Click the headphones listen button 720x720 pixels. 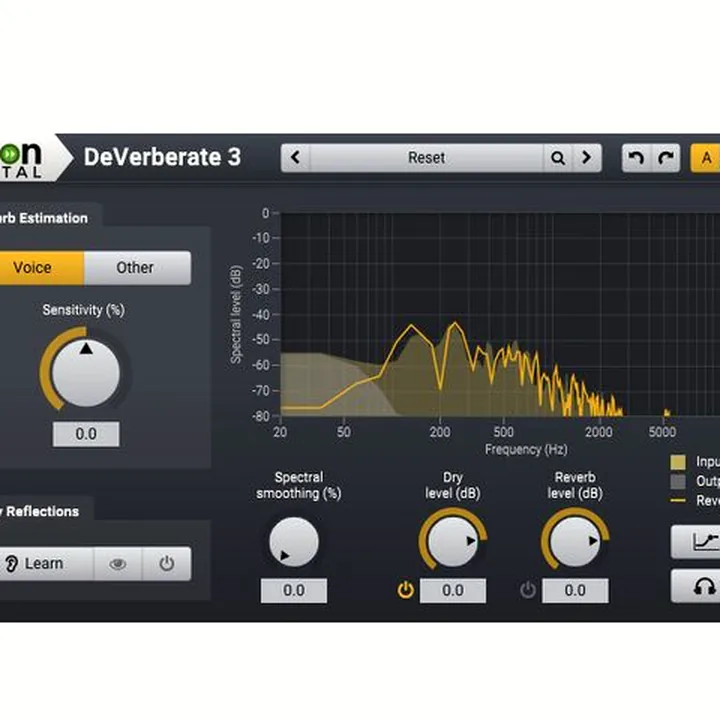click(697, 586)
